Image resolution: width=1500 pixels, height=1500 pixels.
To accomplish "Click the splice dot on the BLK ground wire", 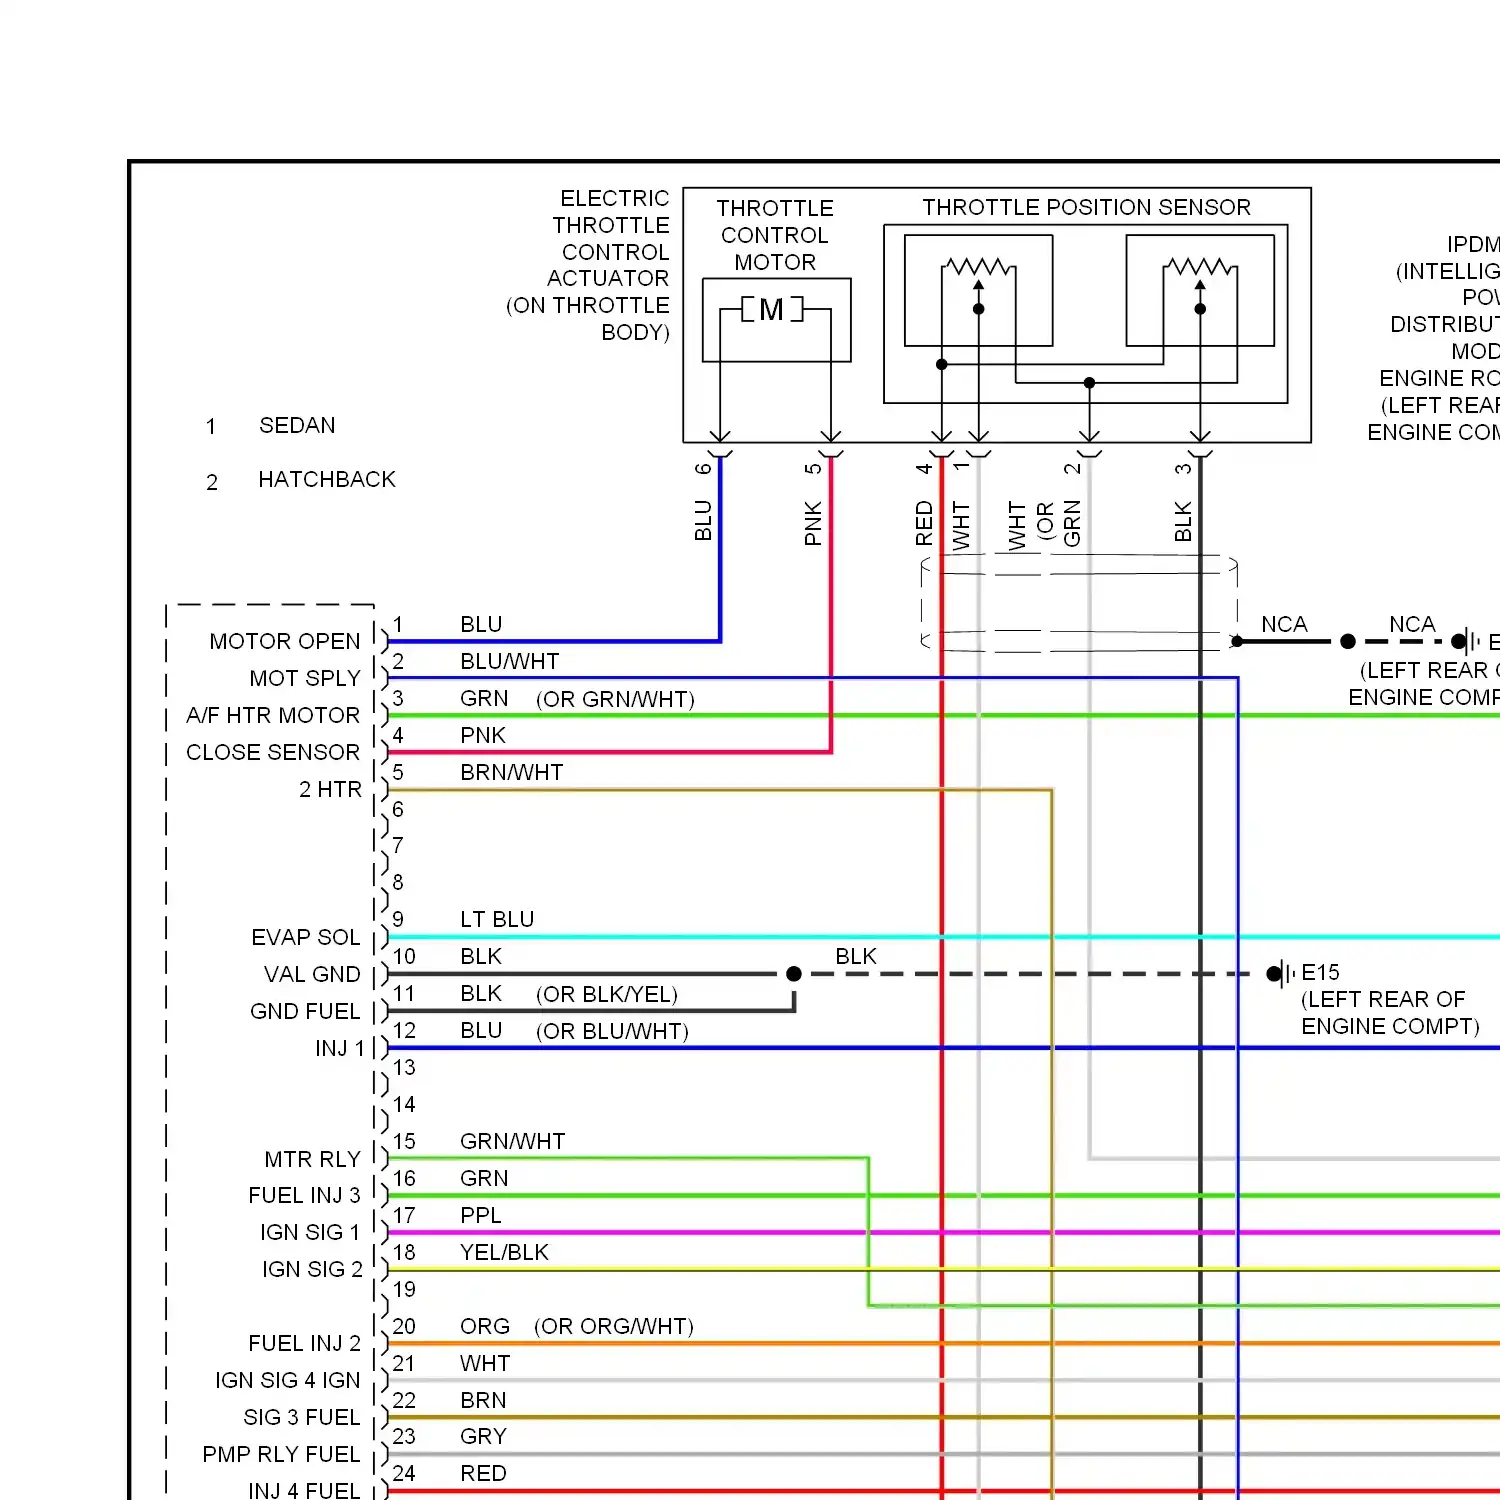I will point(793,973).
